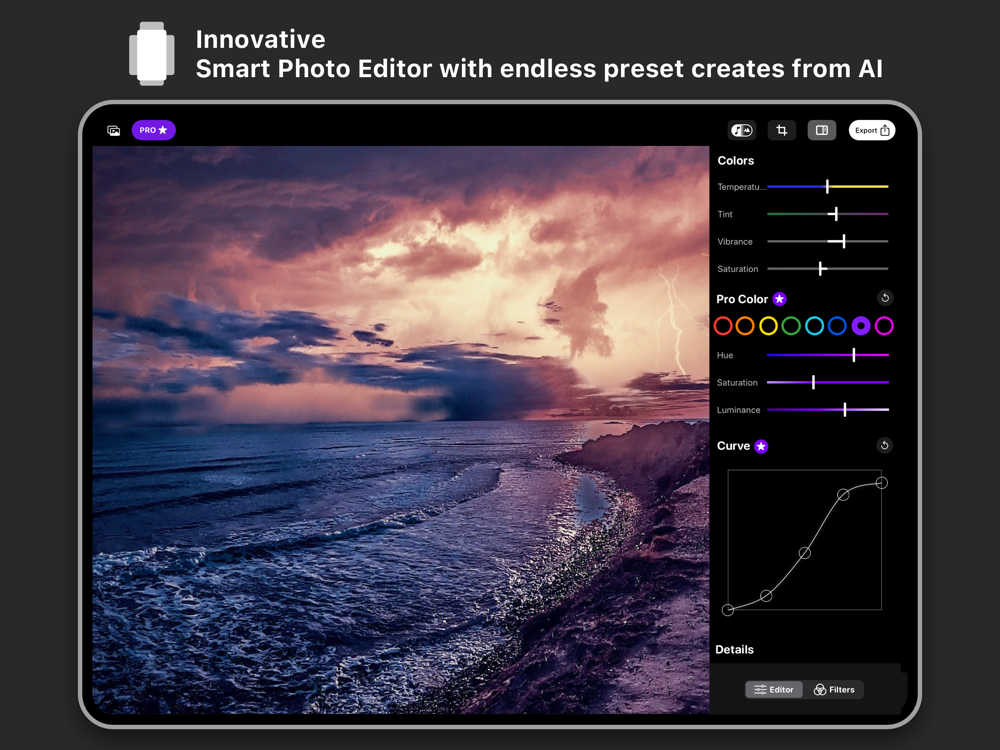Select the filled purple color ring
Screen dimensions: 1000x750
861,326
